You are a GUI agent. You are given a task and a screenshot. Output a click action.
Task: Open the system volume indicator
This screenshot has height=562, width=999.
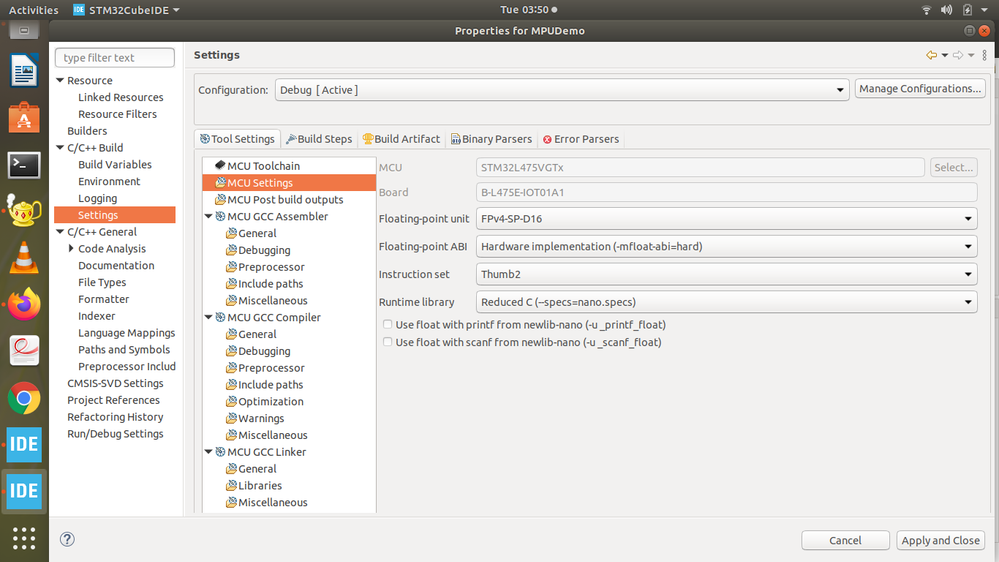[947, 10]
